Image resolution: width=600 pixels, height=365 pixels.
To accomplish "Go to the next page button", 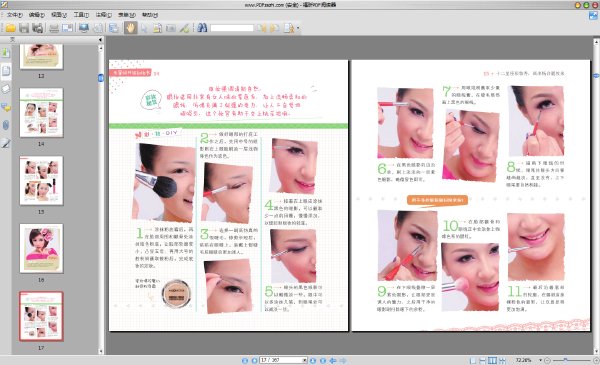I will [313, 360].
